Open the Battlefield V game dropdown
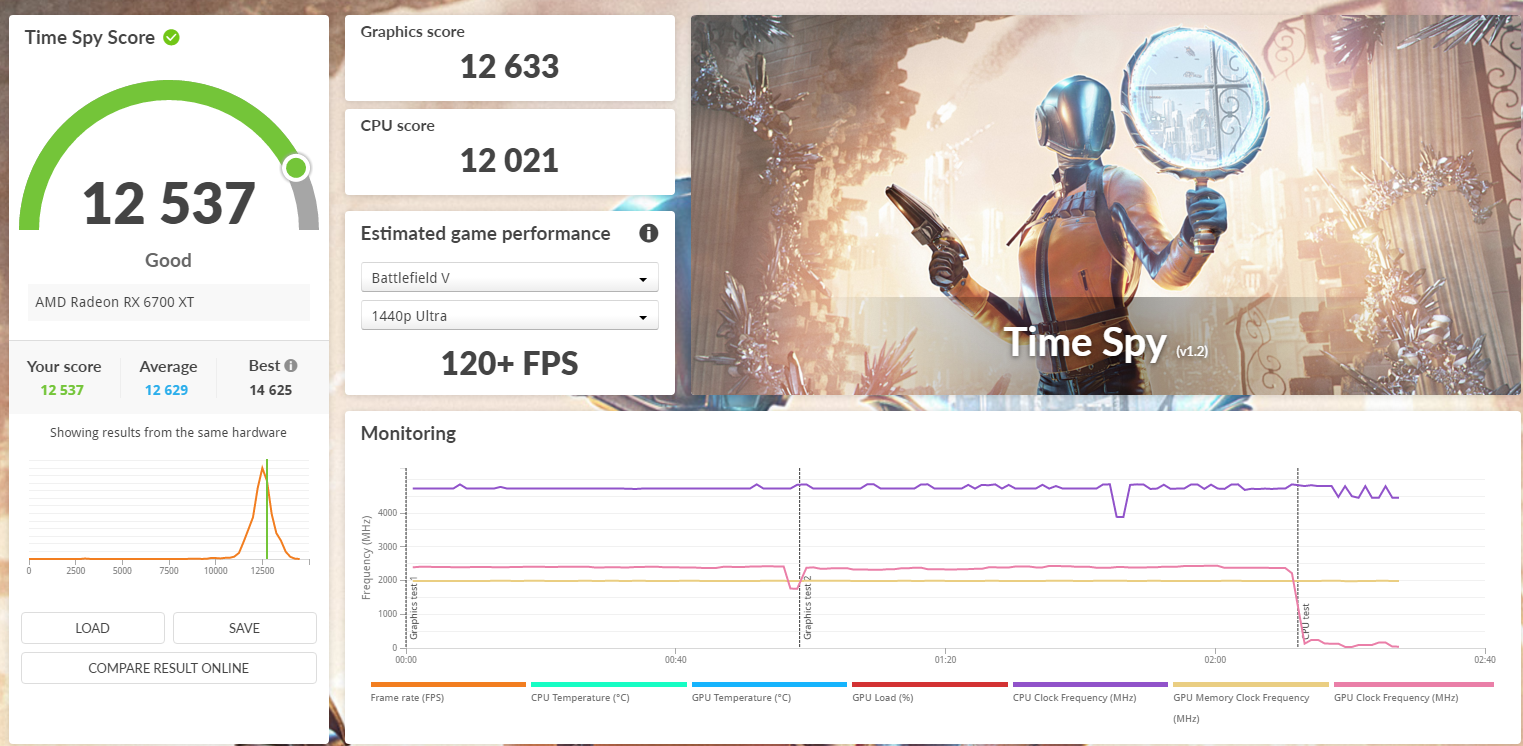 pos(509,277)
